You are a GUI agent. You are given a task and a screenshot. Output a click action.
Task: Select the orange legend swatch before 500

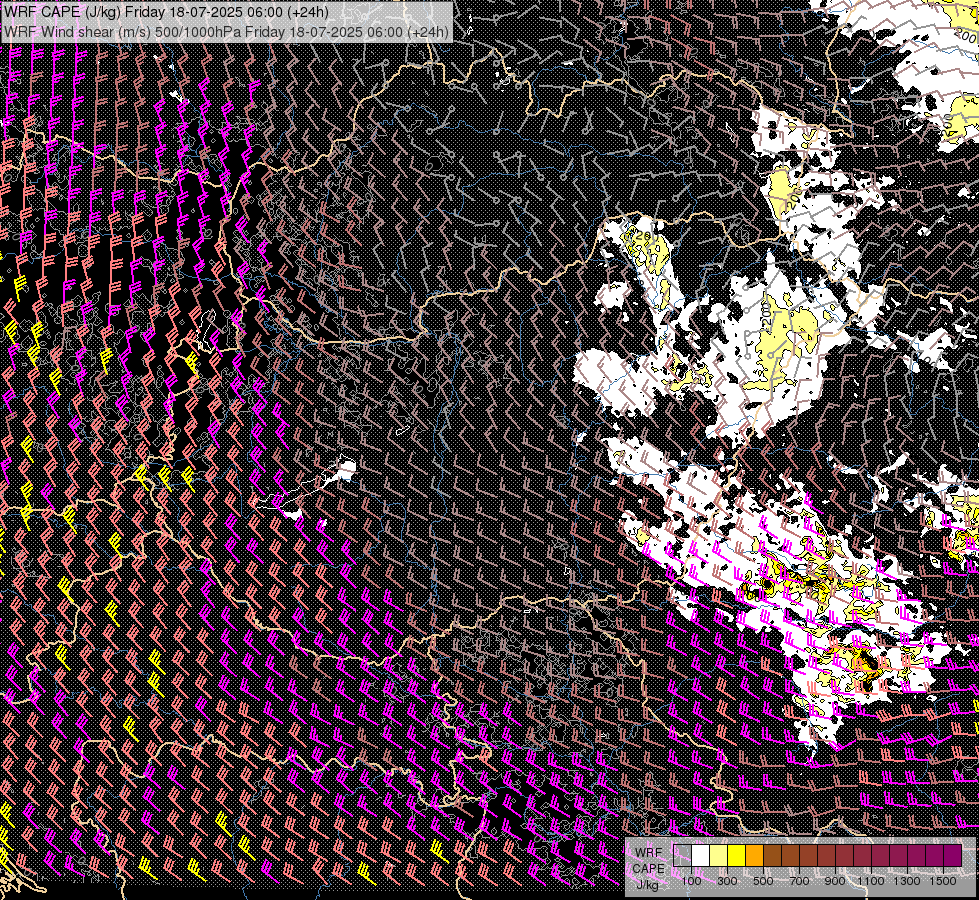coord(754,855)
